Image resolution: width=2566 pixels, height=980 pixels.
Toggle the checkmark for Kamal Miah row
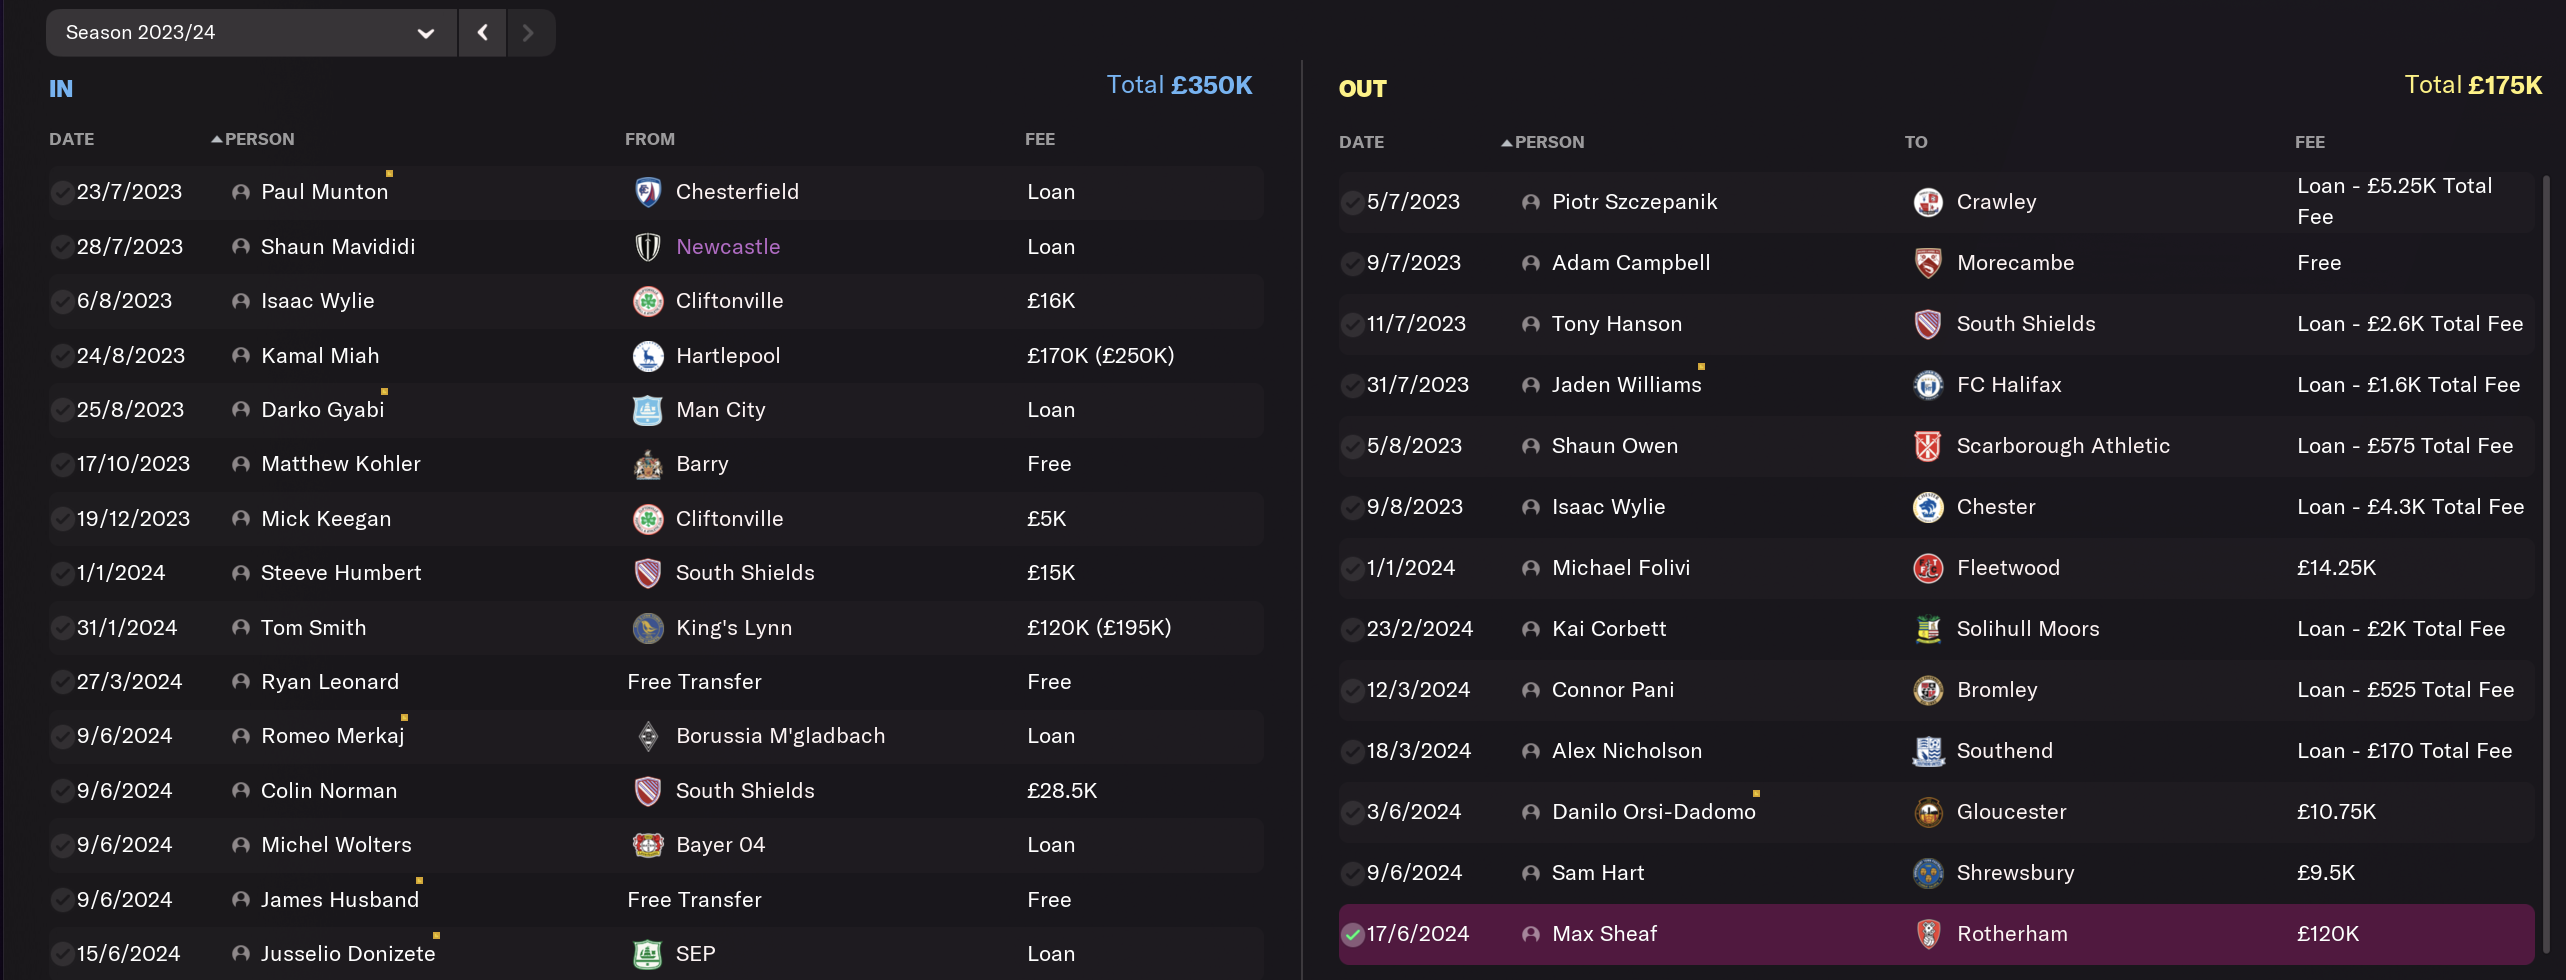62,356
